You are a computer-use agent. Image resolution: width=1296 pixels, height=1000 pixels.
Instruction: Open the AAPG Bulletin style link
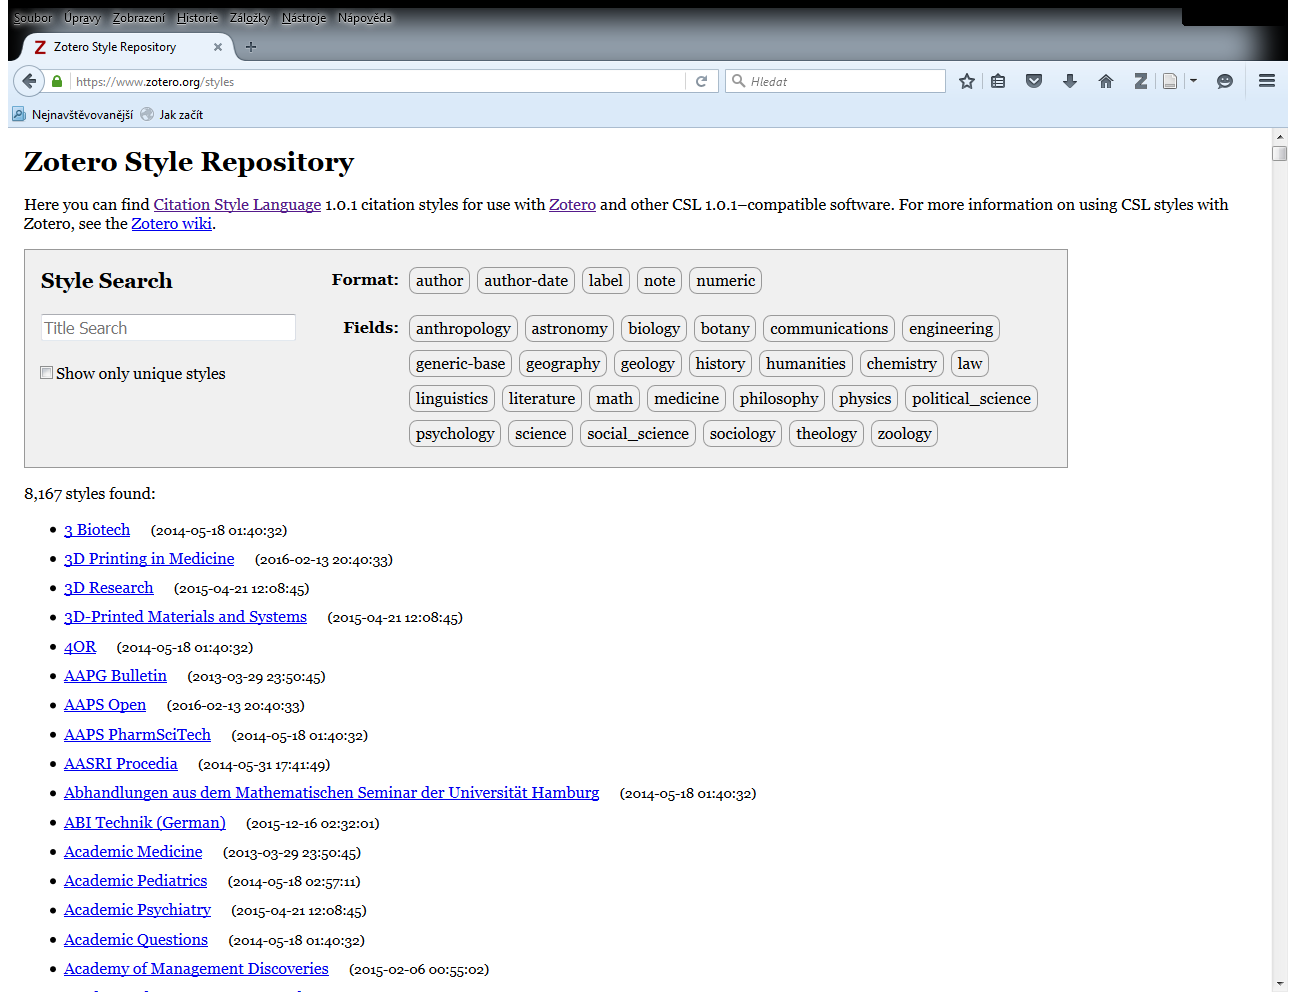point(115,676)
